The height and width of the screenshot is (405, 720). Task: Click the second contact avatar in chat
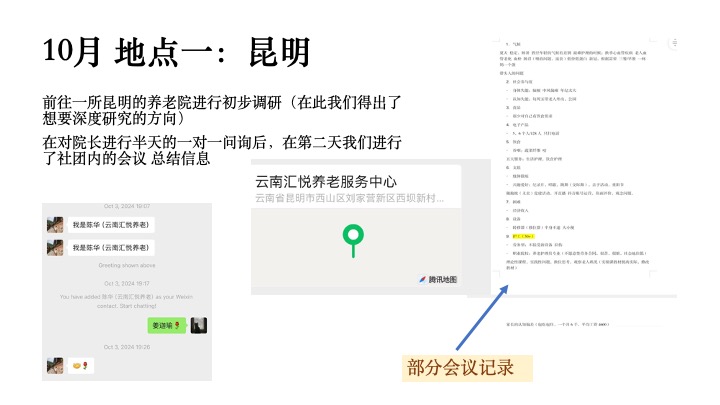(55, 248)
